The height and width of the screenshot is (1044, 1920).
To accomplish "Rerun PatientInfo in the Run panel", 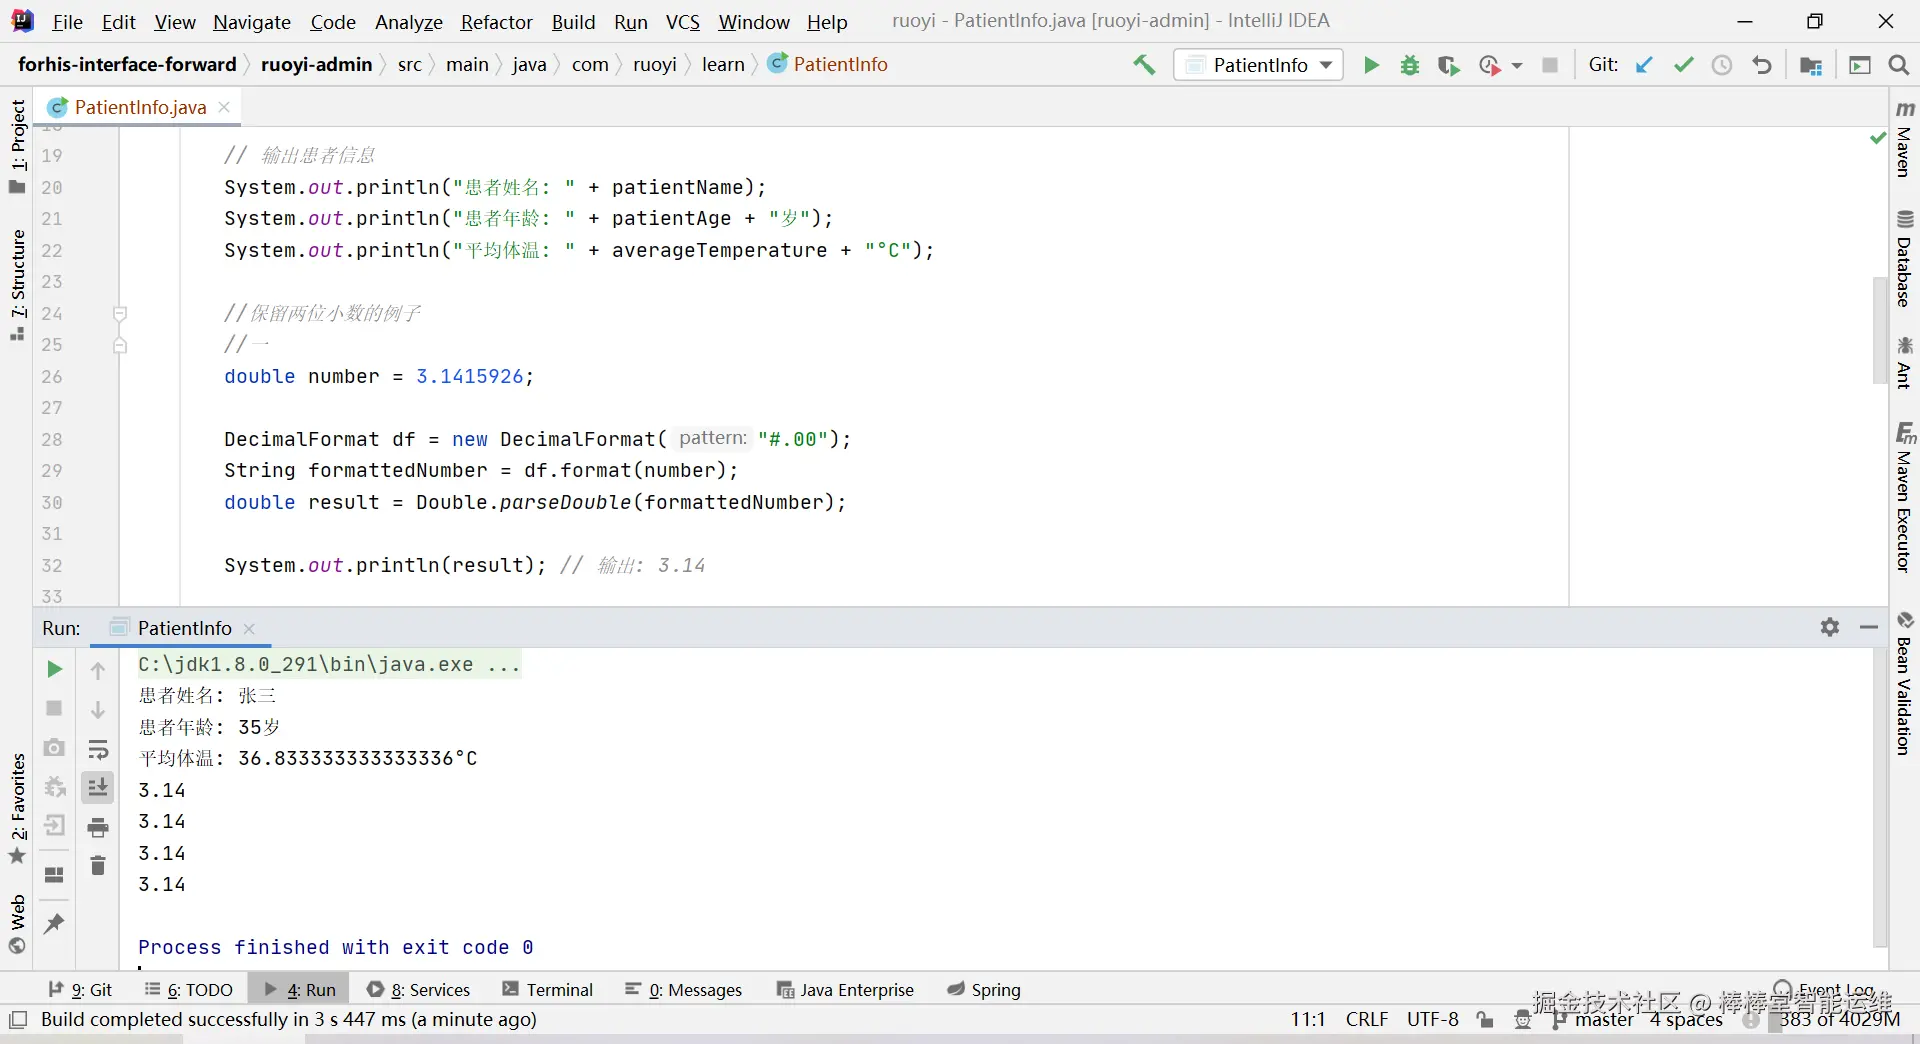I will (54, 669).
